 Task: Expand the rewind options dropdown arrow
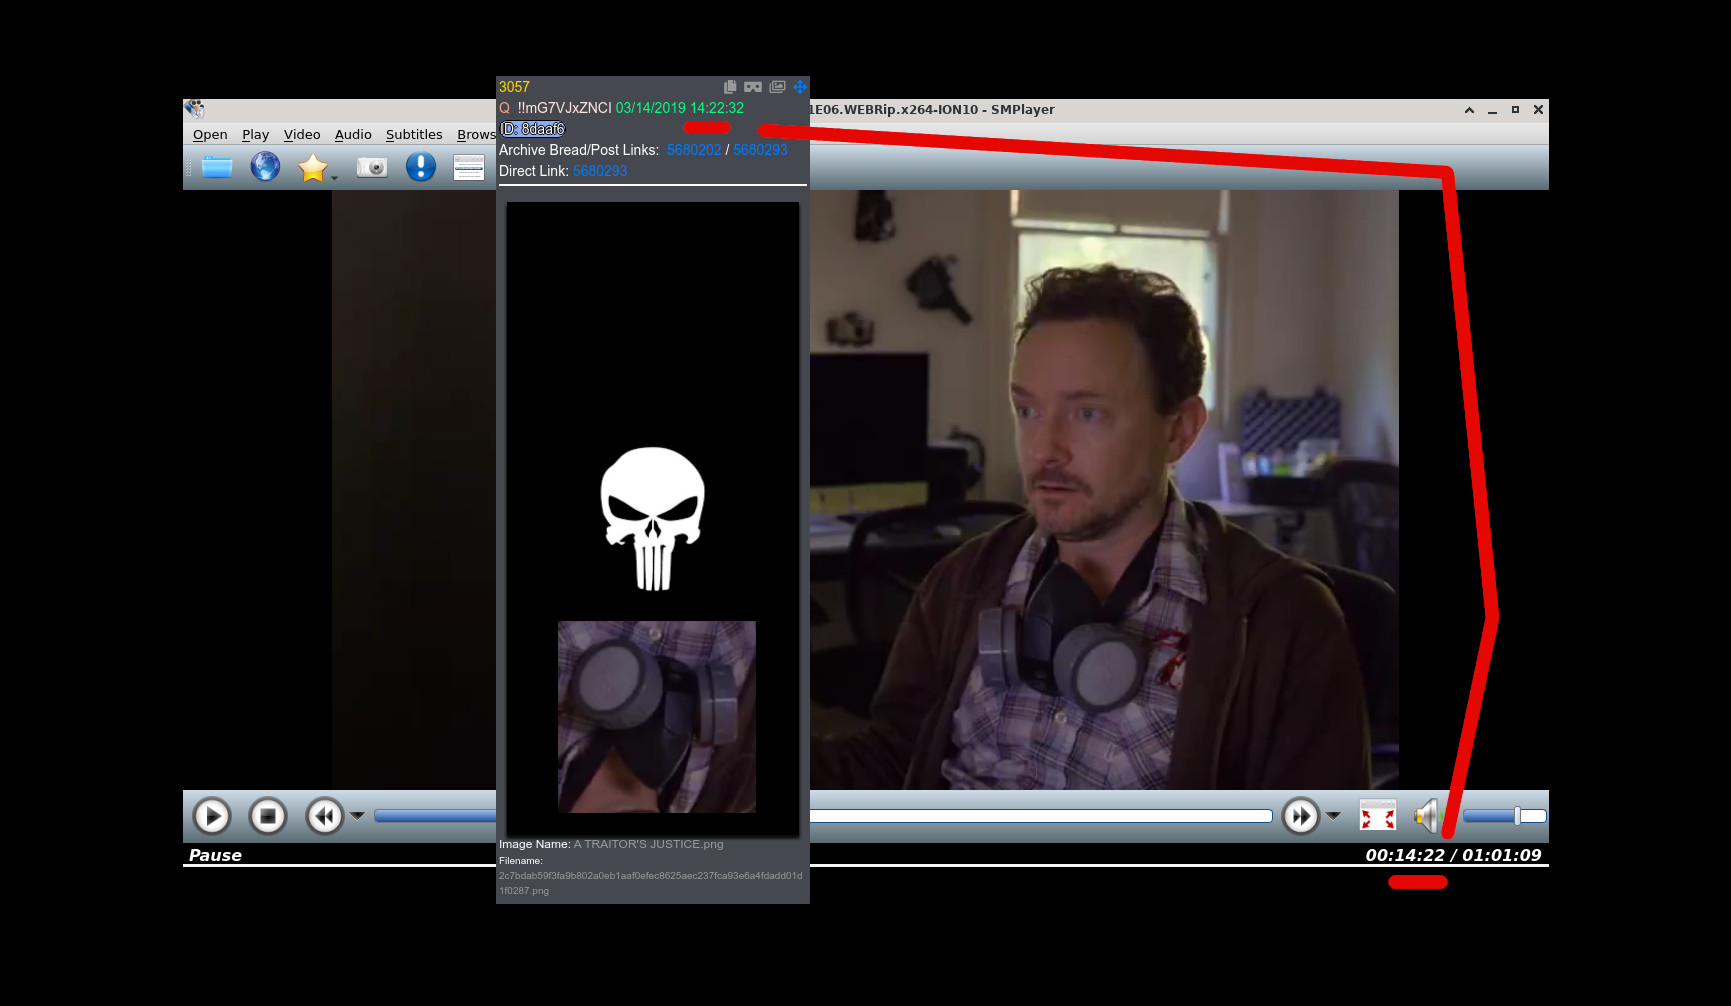357,816
